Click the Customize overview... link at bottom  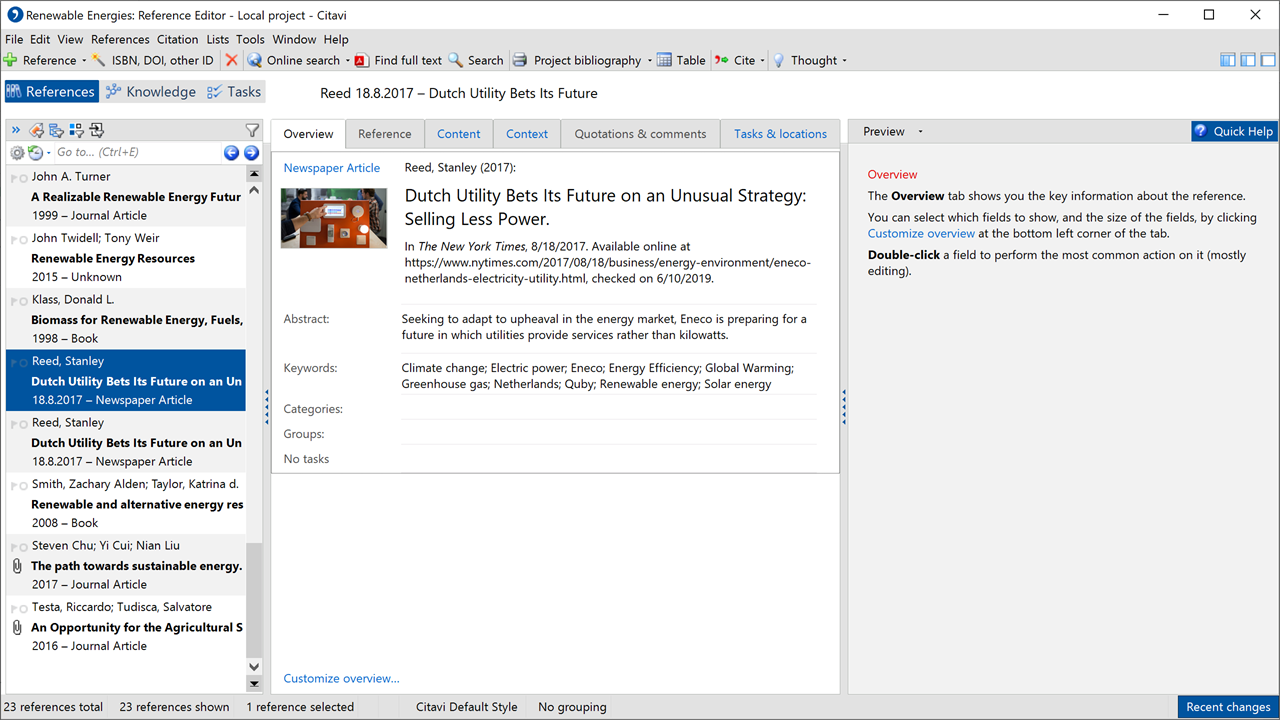tap(341, 678)
